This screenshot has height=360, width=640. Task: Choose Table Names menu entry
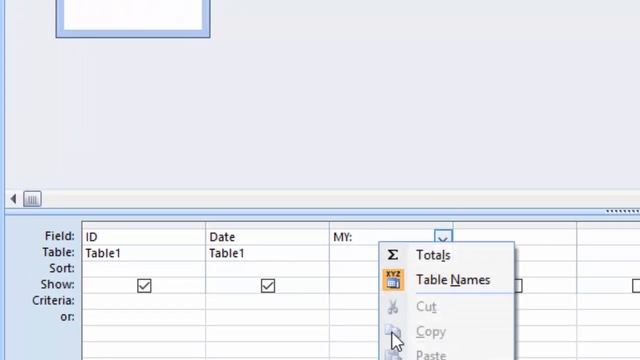pos(453,280)
